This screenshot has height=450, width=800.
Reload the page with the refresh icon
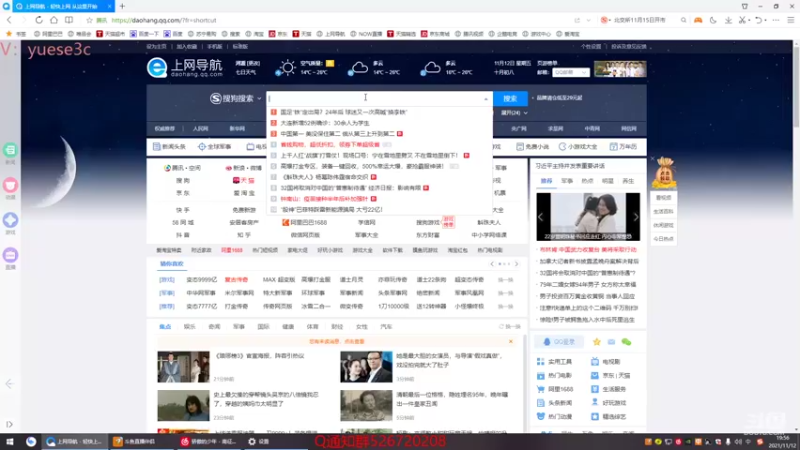(39, 20)
